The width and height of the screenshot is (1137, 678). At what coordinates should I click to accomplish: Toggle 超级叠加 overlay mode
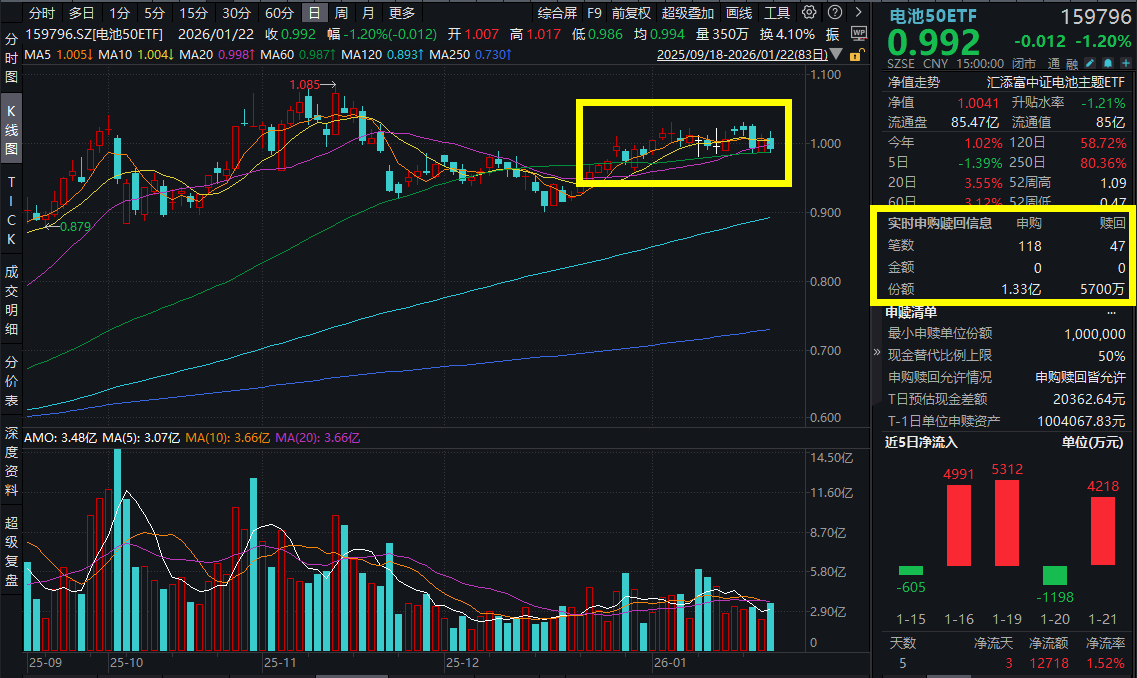[686, 12]
